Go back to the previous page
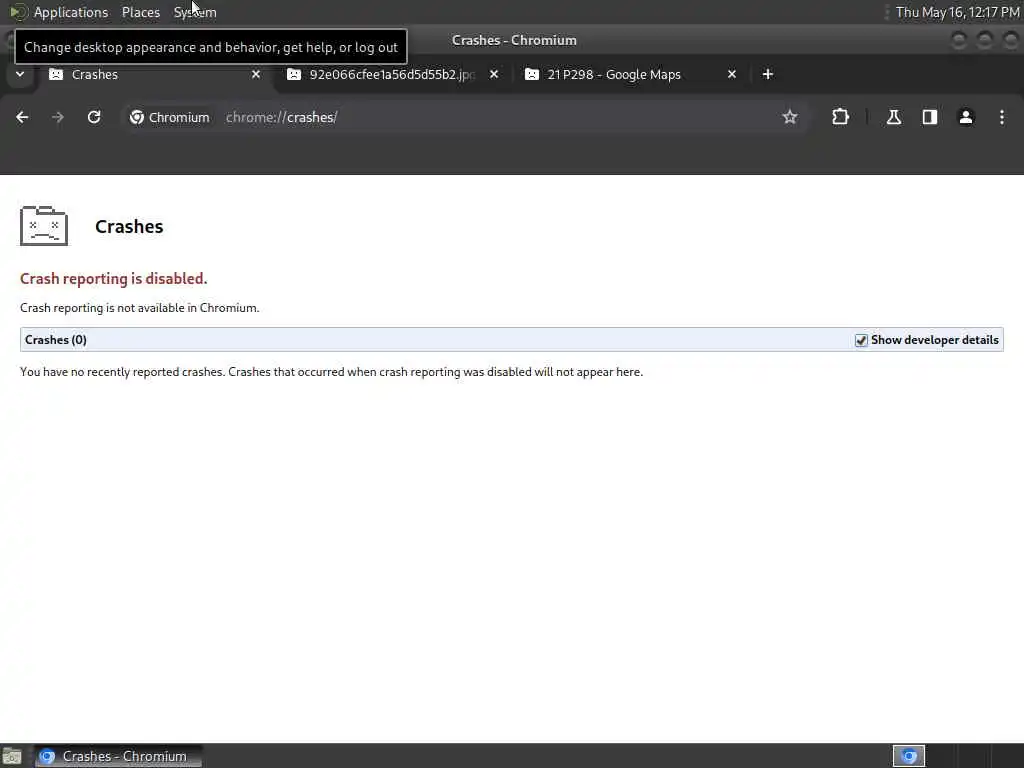 [x=22, y=117]
